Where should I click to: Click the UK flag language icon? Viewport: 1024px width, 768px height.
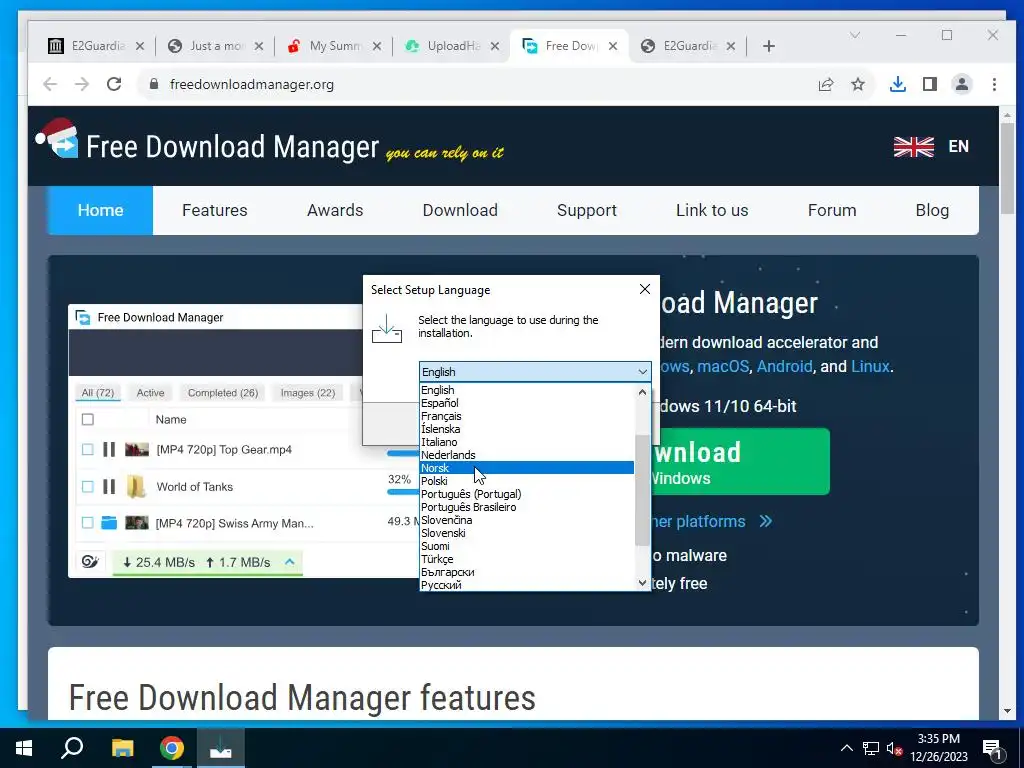(914, 146)
